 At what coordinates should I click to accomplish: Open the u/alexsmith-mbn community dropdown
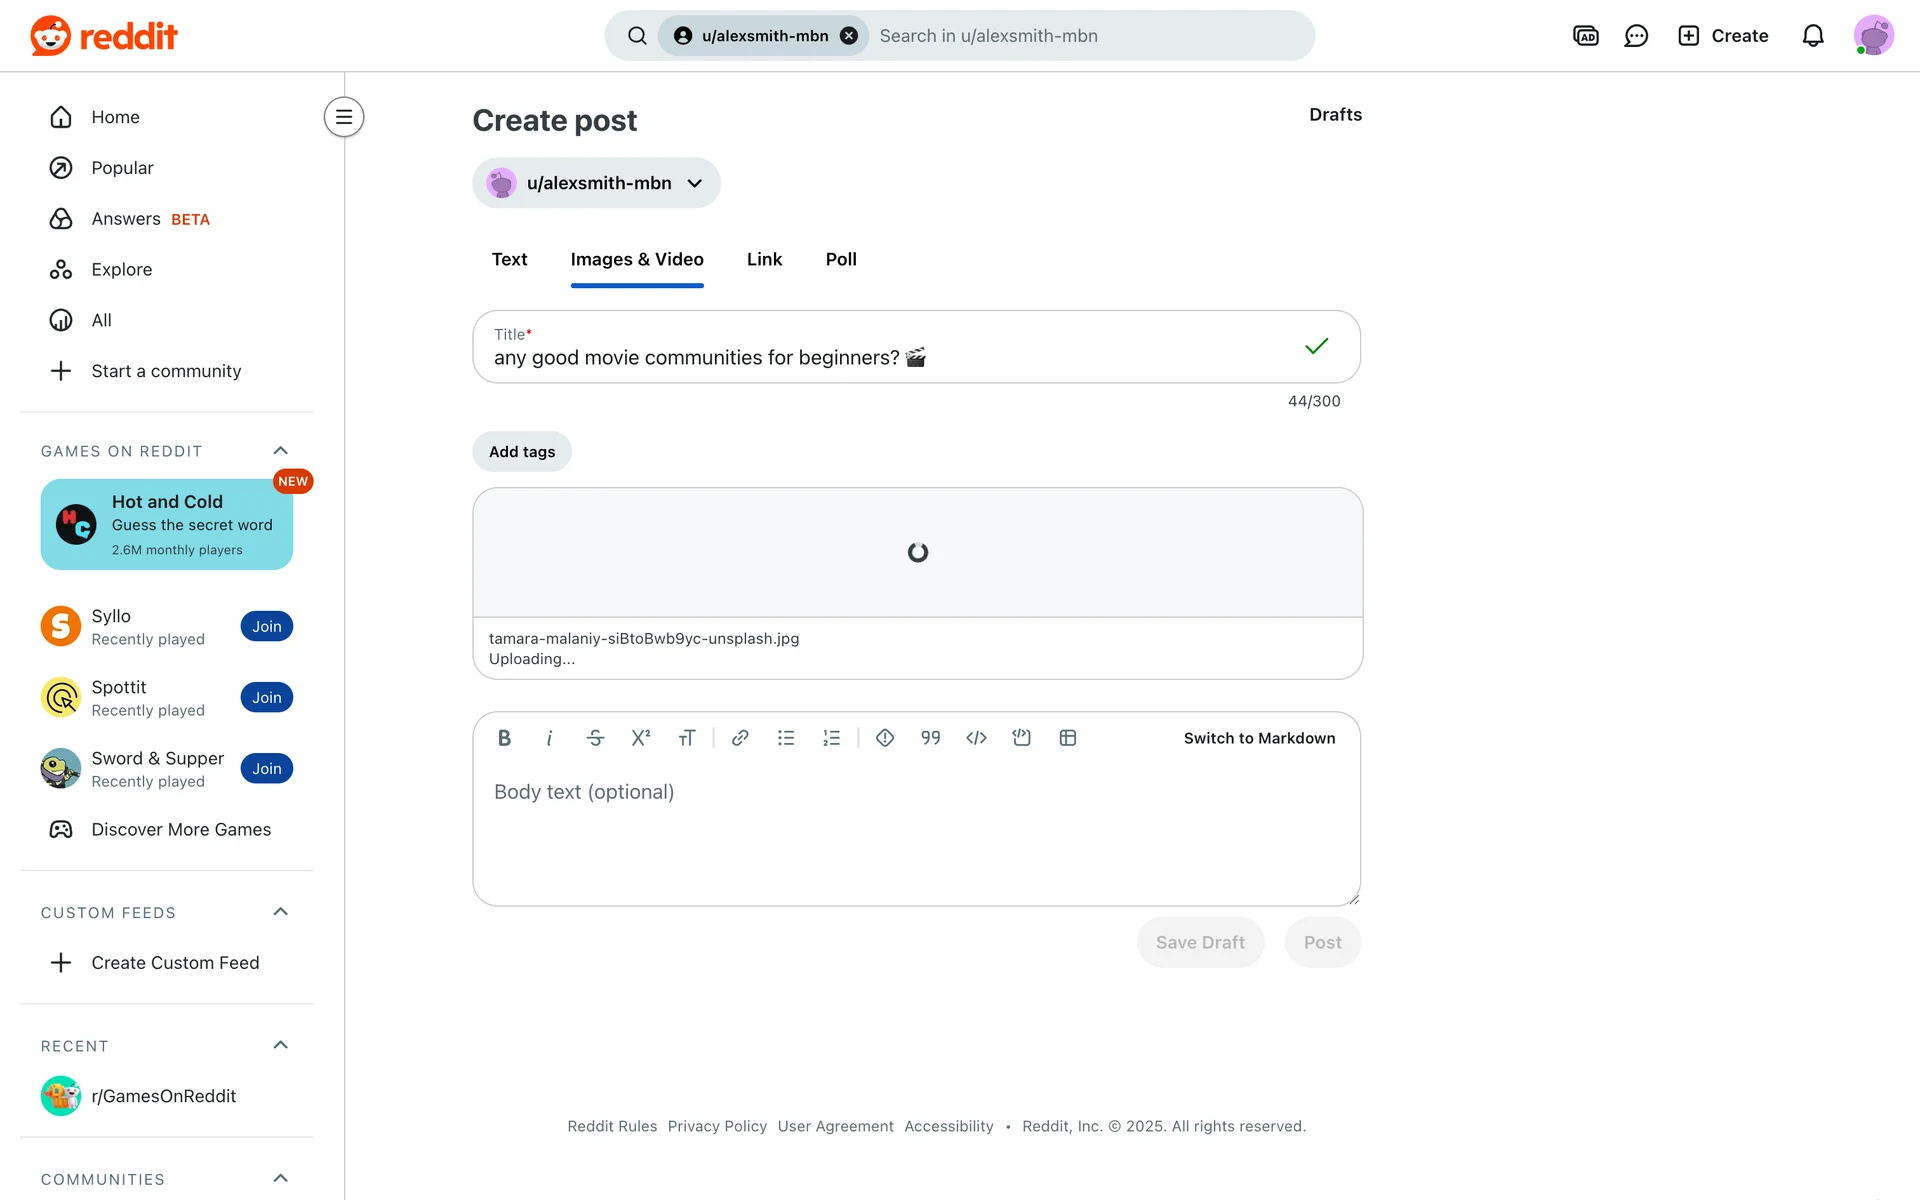tap(596, 183)
